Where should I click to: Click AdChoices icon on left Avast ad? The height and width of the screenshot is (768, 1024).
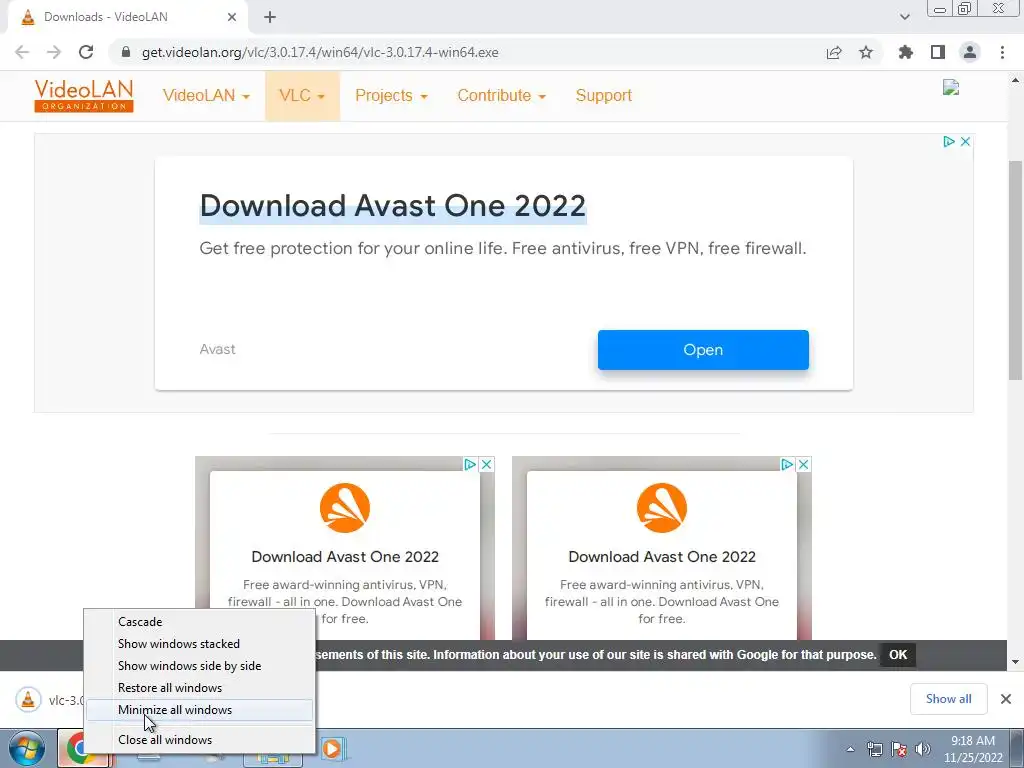470,464
